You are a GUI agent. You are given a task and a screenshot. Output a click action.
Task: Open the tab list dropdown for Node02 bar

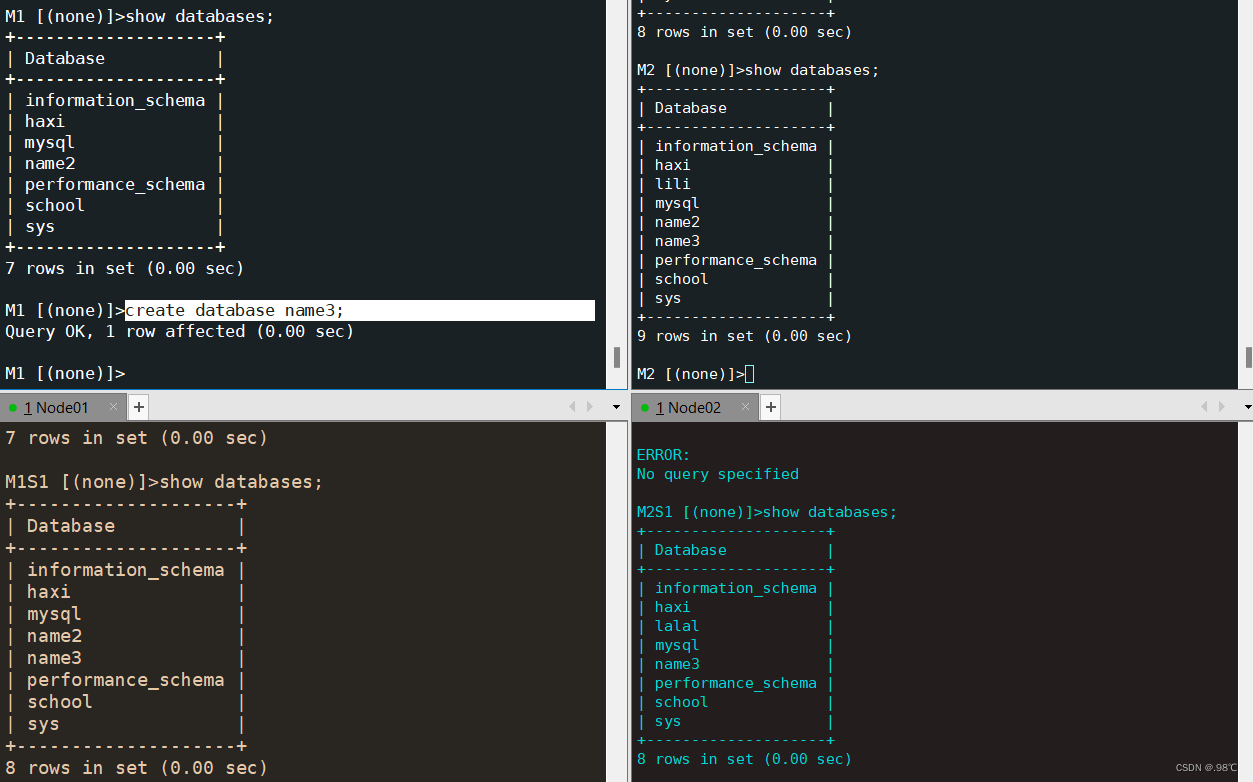[x=1247, y=408]
